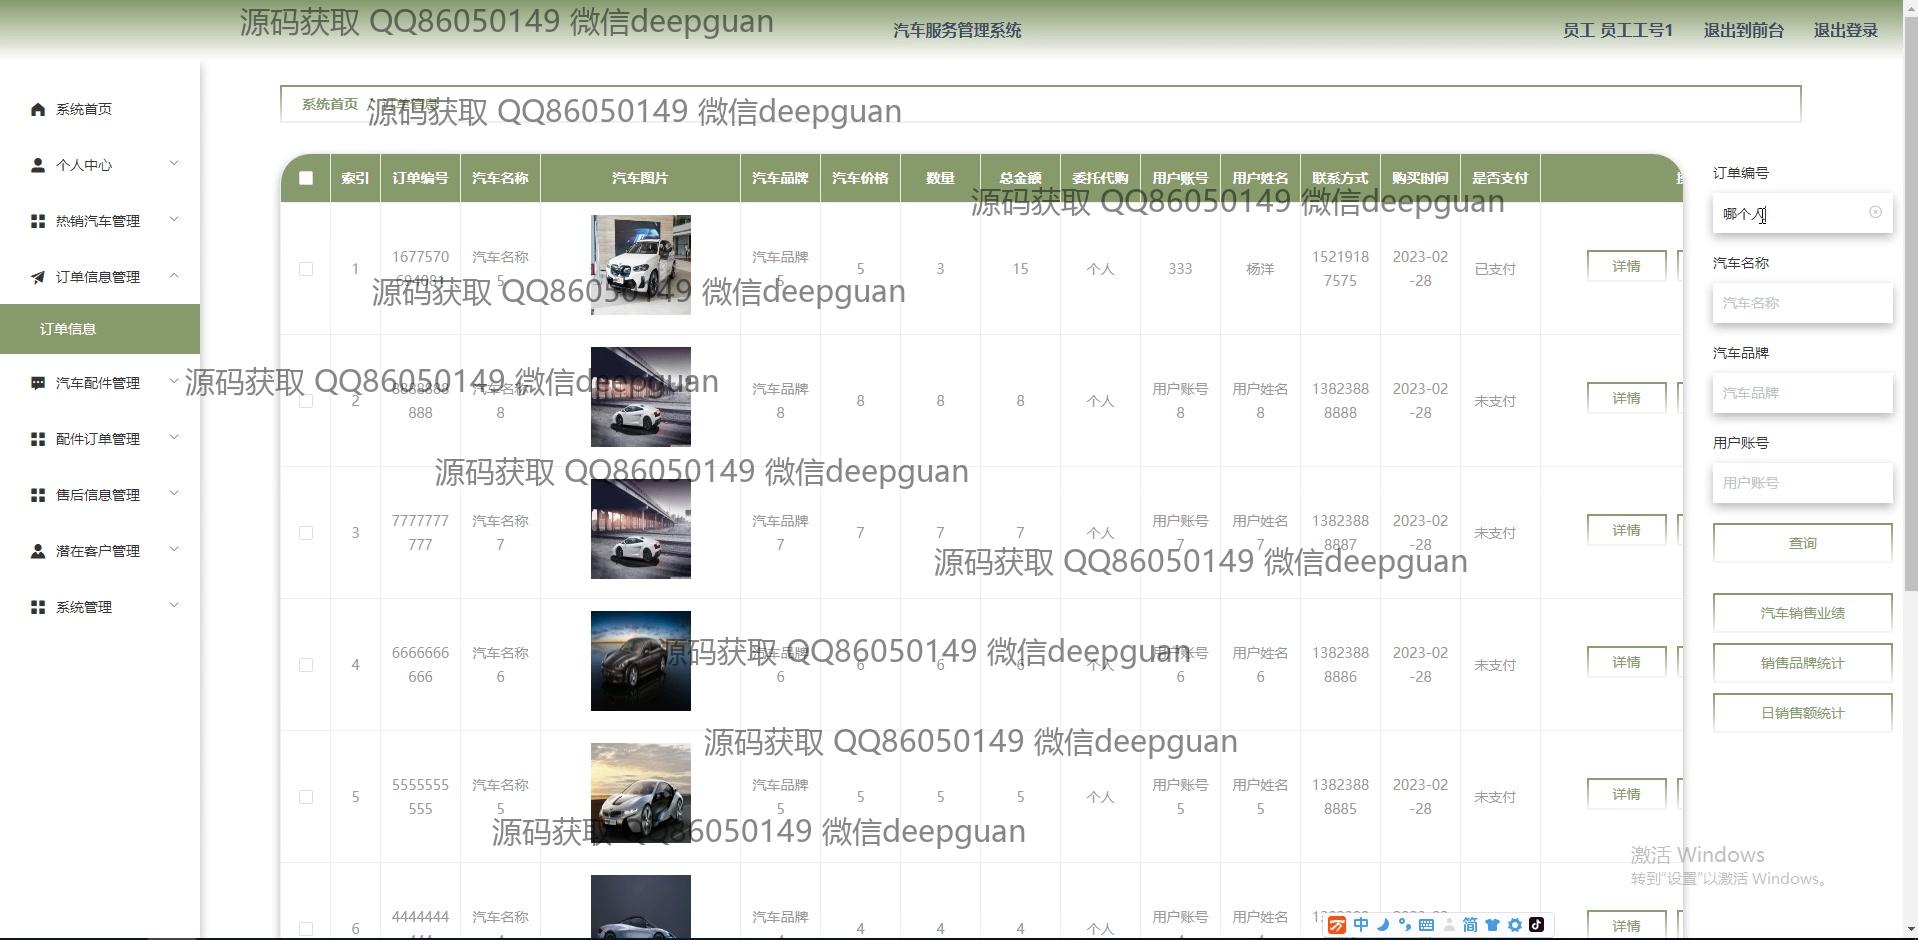This screenshot has height=940, width=1918.
Task: Expand the 汽车配件管理 menu chevron
Action: click(x=174, y=382)
